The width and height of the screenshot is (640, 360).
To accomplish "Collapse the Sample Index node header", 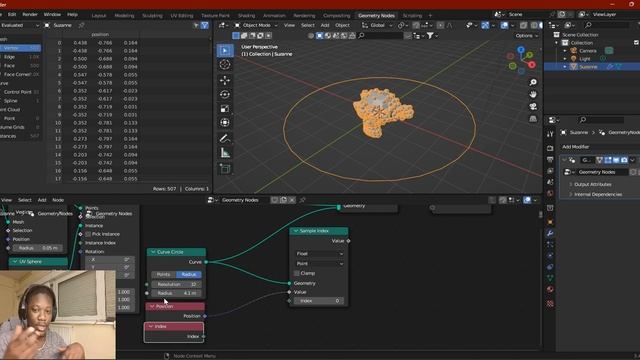I will 296,231.
